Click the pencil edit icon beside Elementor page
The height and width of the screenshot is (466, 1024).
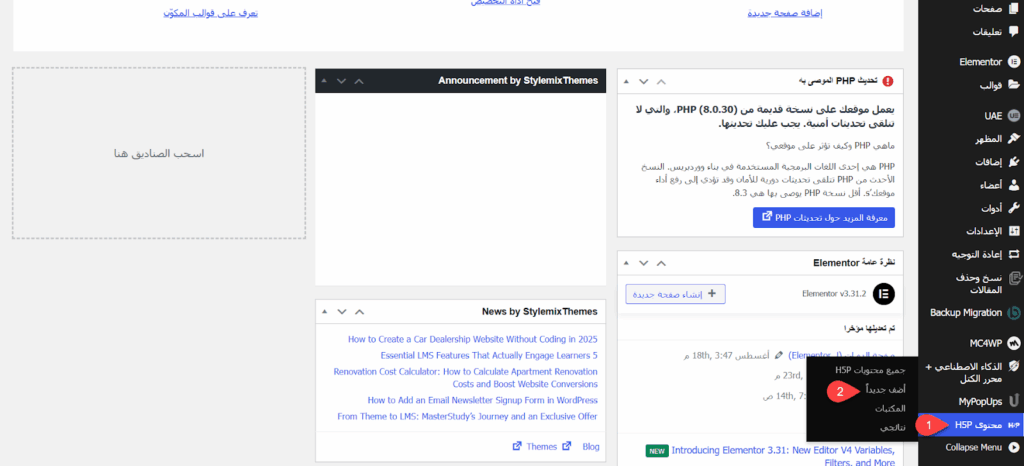778,356
